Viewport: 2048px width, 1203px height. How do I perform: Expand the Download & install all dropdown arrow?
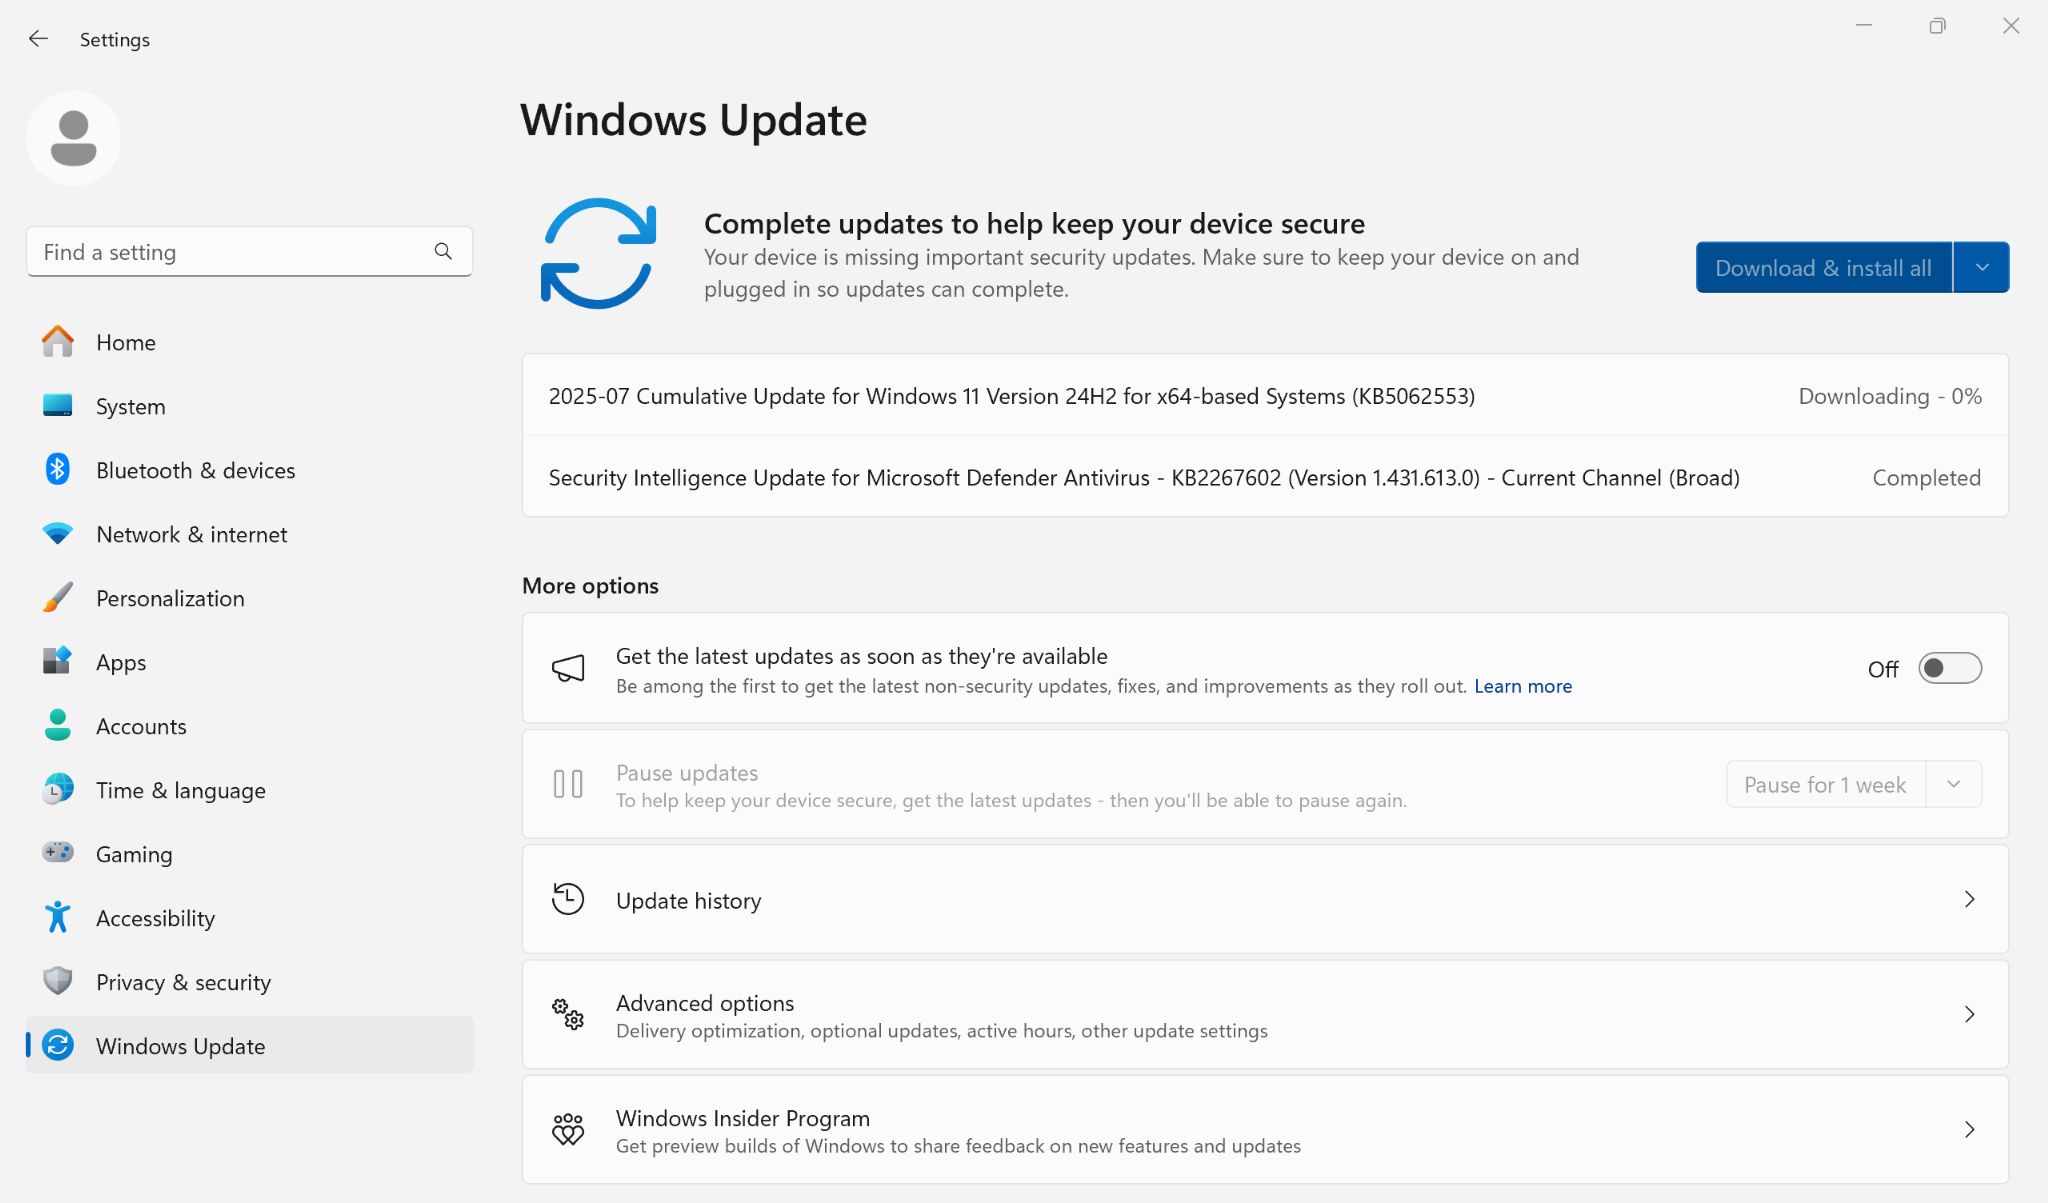(1981, 267)
